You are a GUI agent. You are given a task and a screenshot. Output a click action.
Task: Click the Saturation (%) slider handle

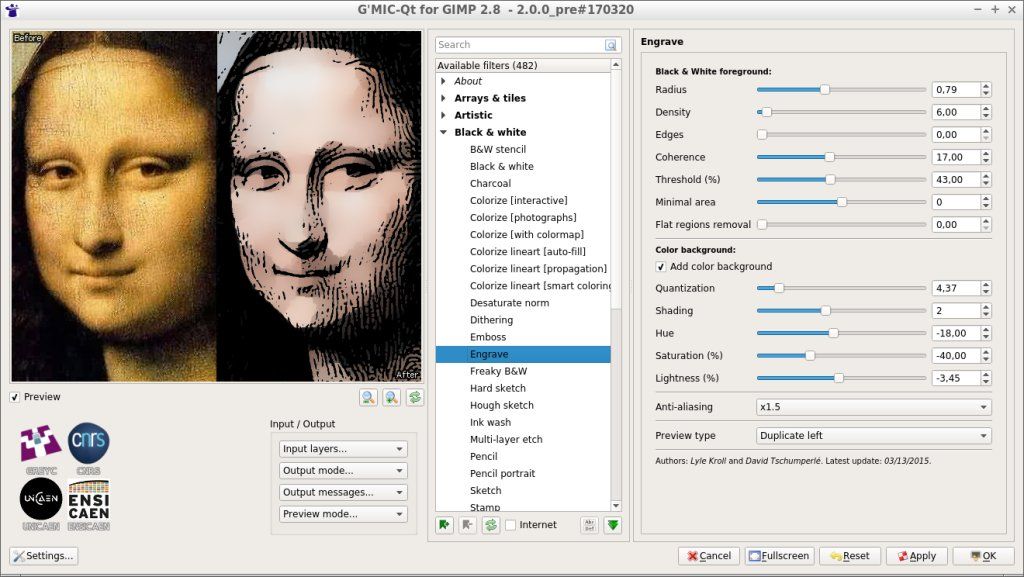810,356
